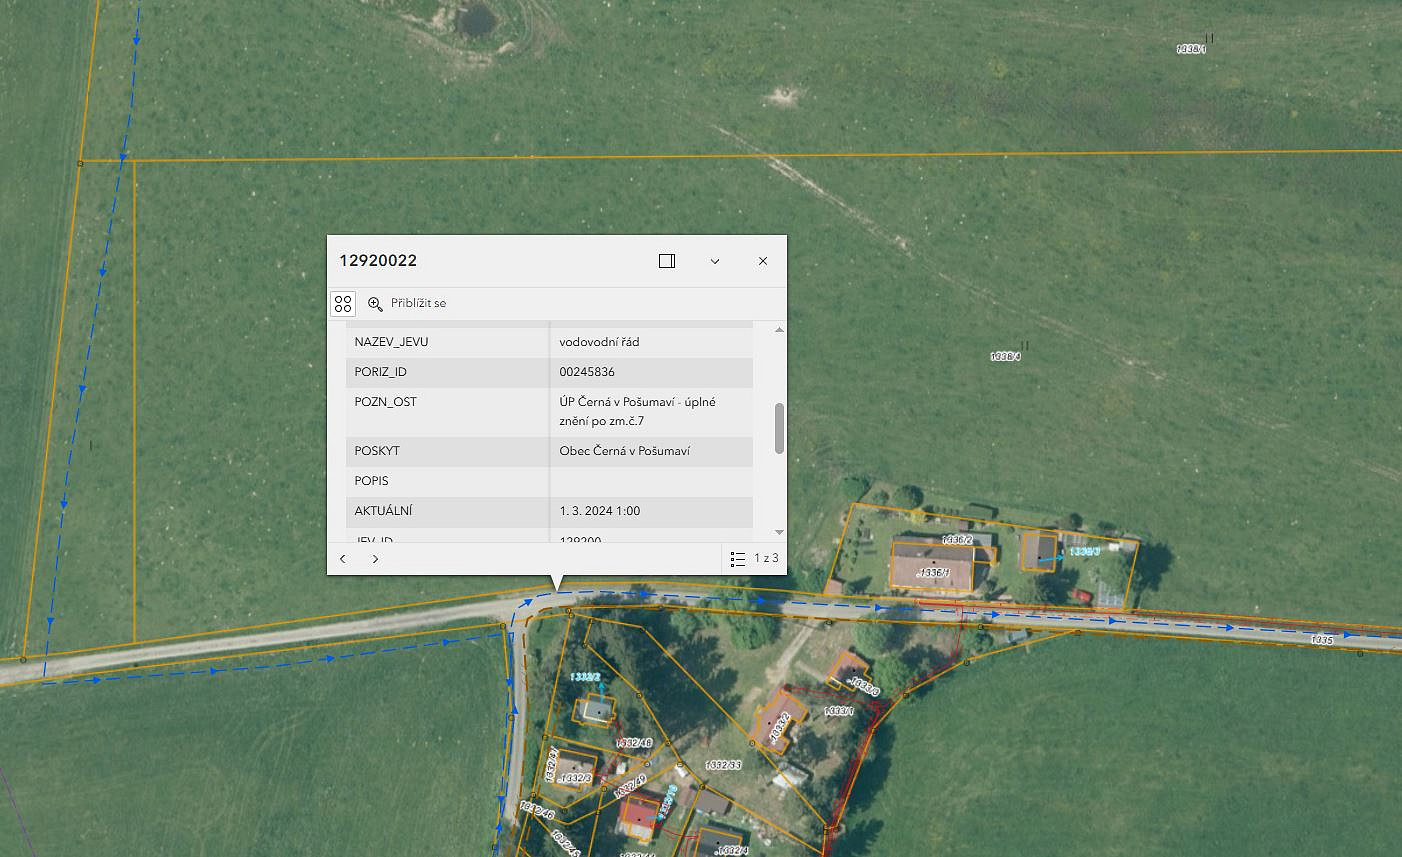The width and height of the screenshot is (1402, 857).
Task: Click the POSKYT field name
Action: point(377,451)
